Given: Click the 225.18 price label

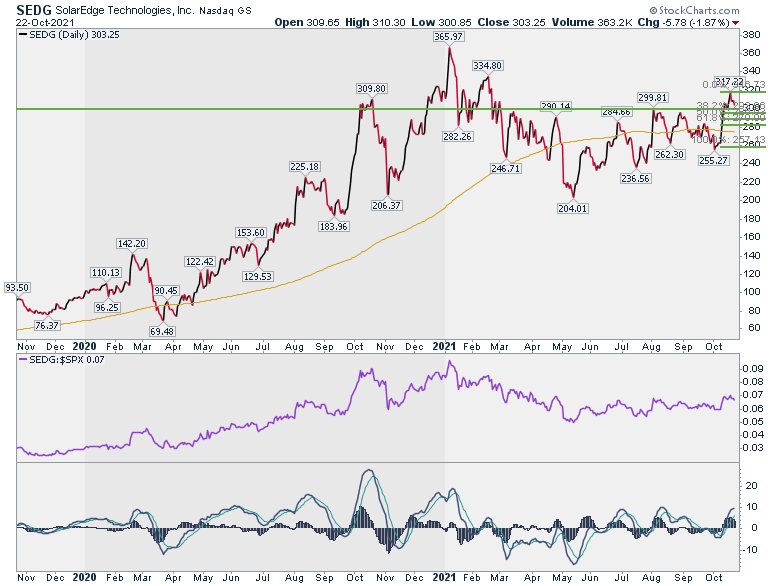Looking at the screenshot, I should point(304,167).
